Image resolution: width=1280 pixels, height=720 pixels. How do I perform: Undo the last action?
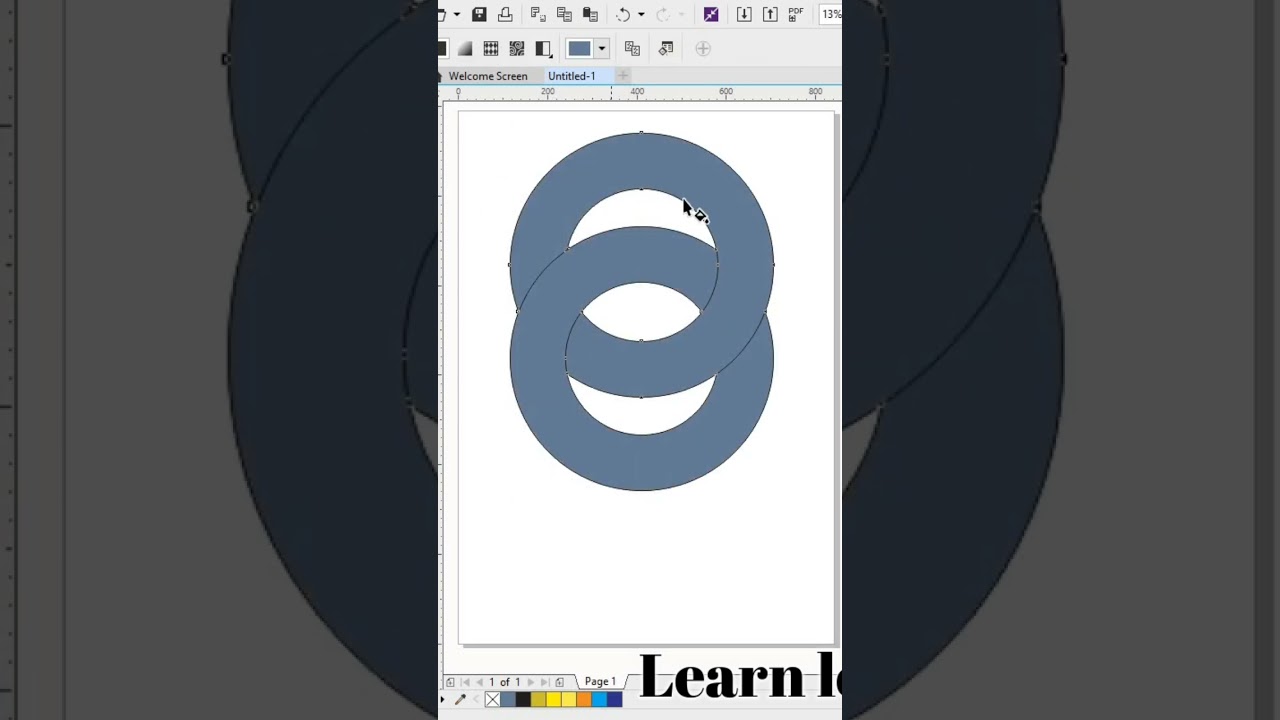click(623, 14)
